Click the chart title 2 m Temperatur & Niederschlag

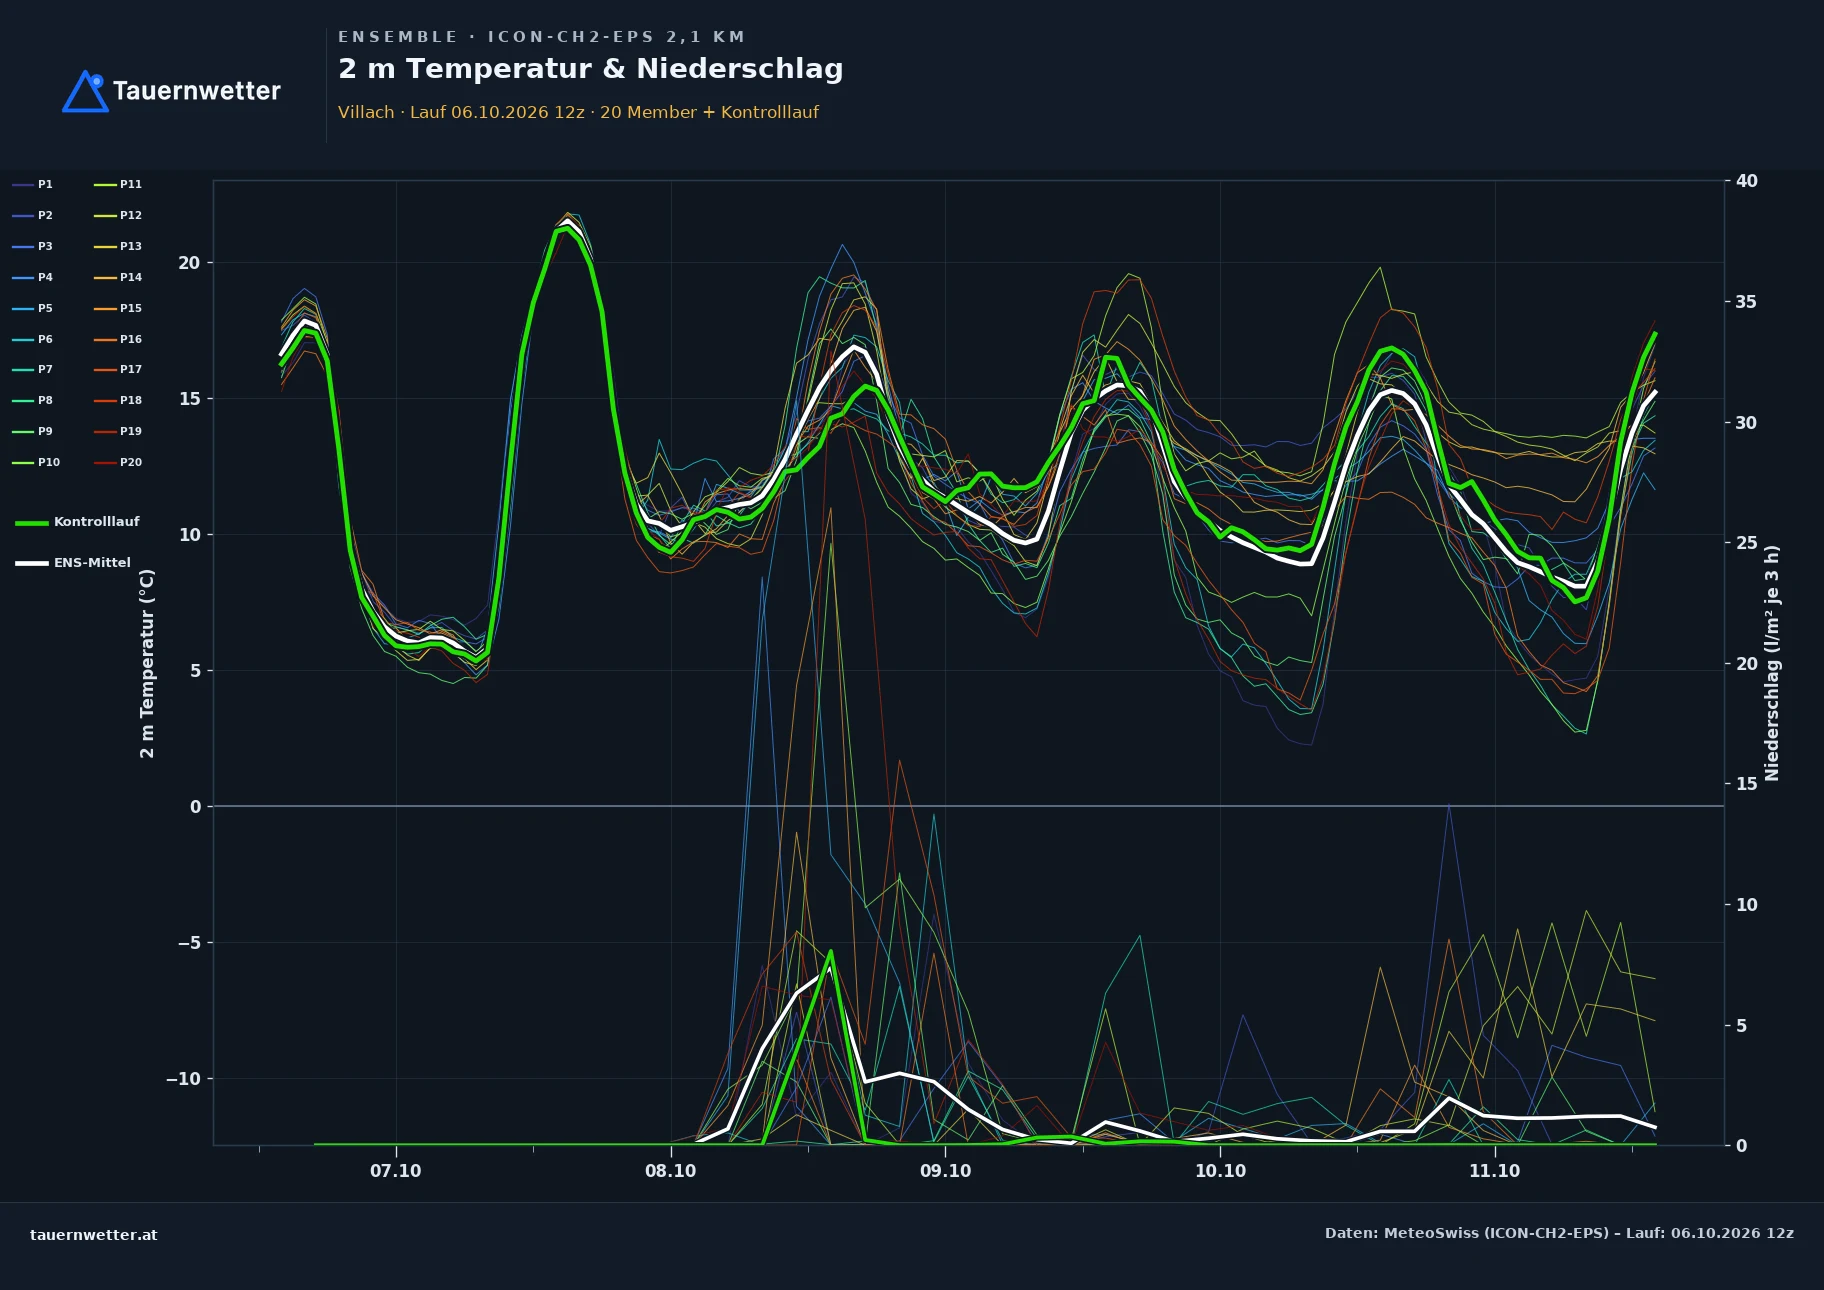click(x=591, y=69)
